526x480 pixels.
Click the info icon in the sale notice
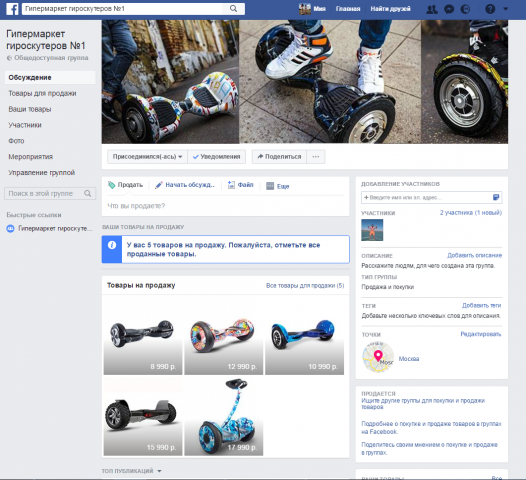(x=112, y=245)
